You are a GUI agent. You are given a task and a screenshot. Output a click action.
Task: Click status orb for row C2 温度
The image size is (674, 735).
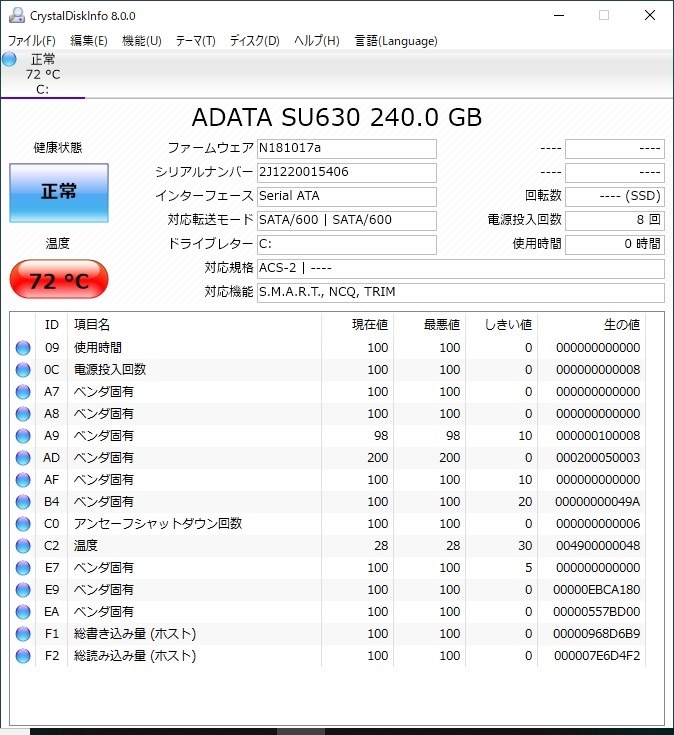[x=23, y=546]
